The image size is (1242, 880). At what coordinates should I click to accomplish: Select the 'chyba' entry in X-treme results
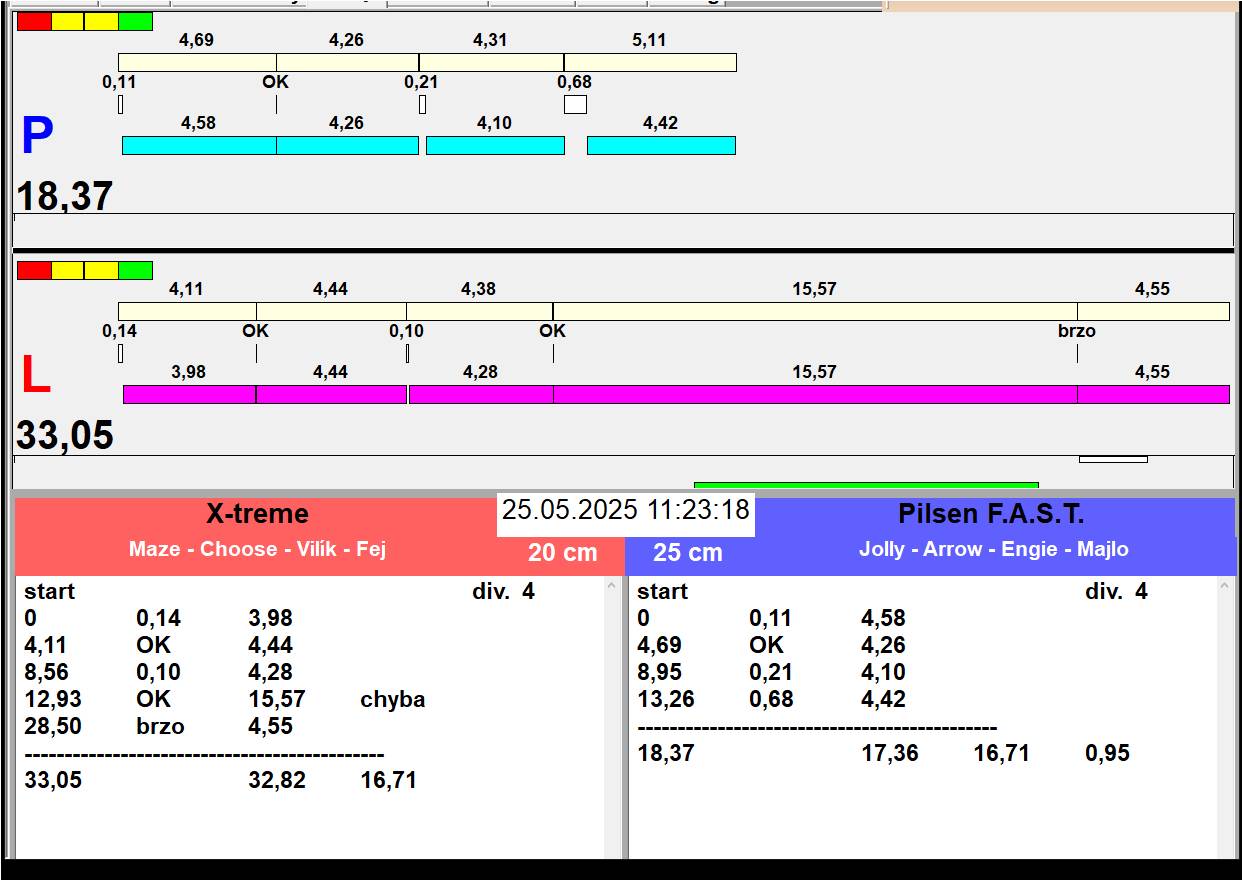(x=392, y=700)
